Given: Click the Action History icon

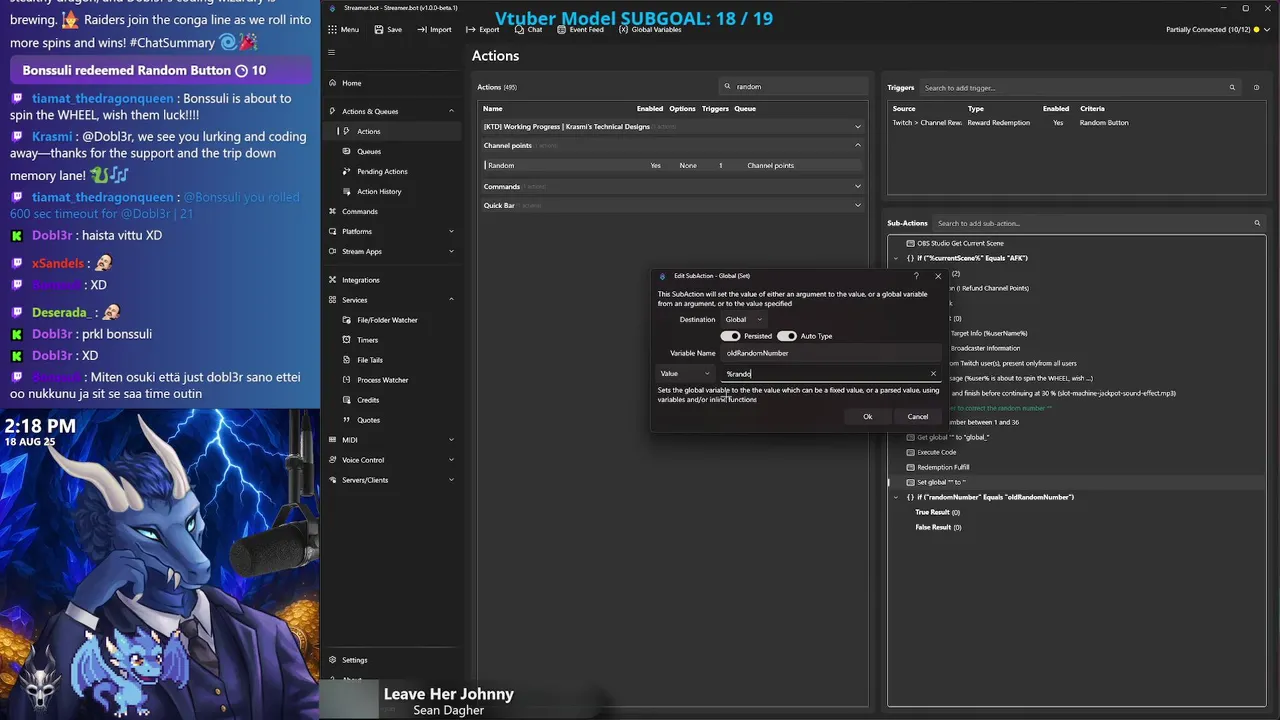Looking at the screenshot, I should click(x=347, y=191).
